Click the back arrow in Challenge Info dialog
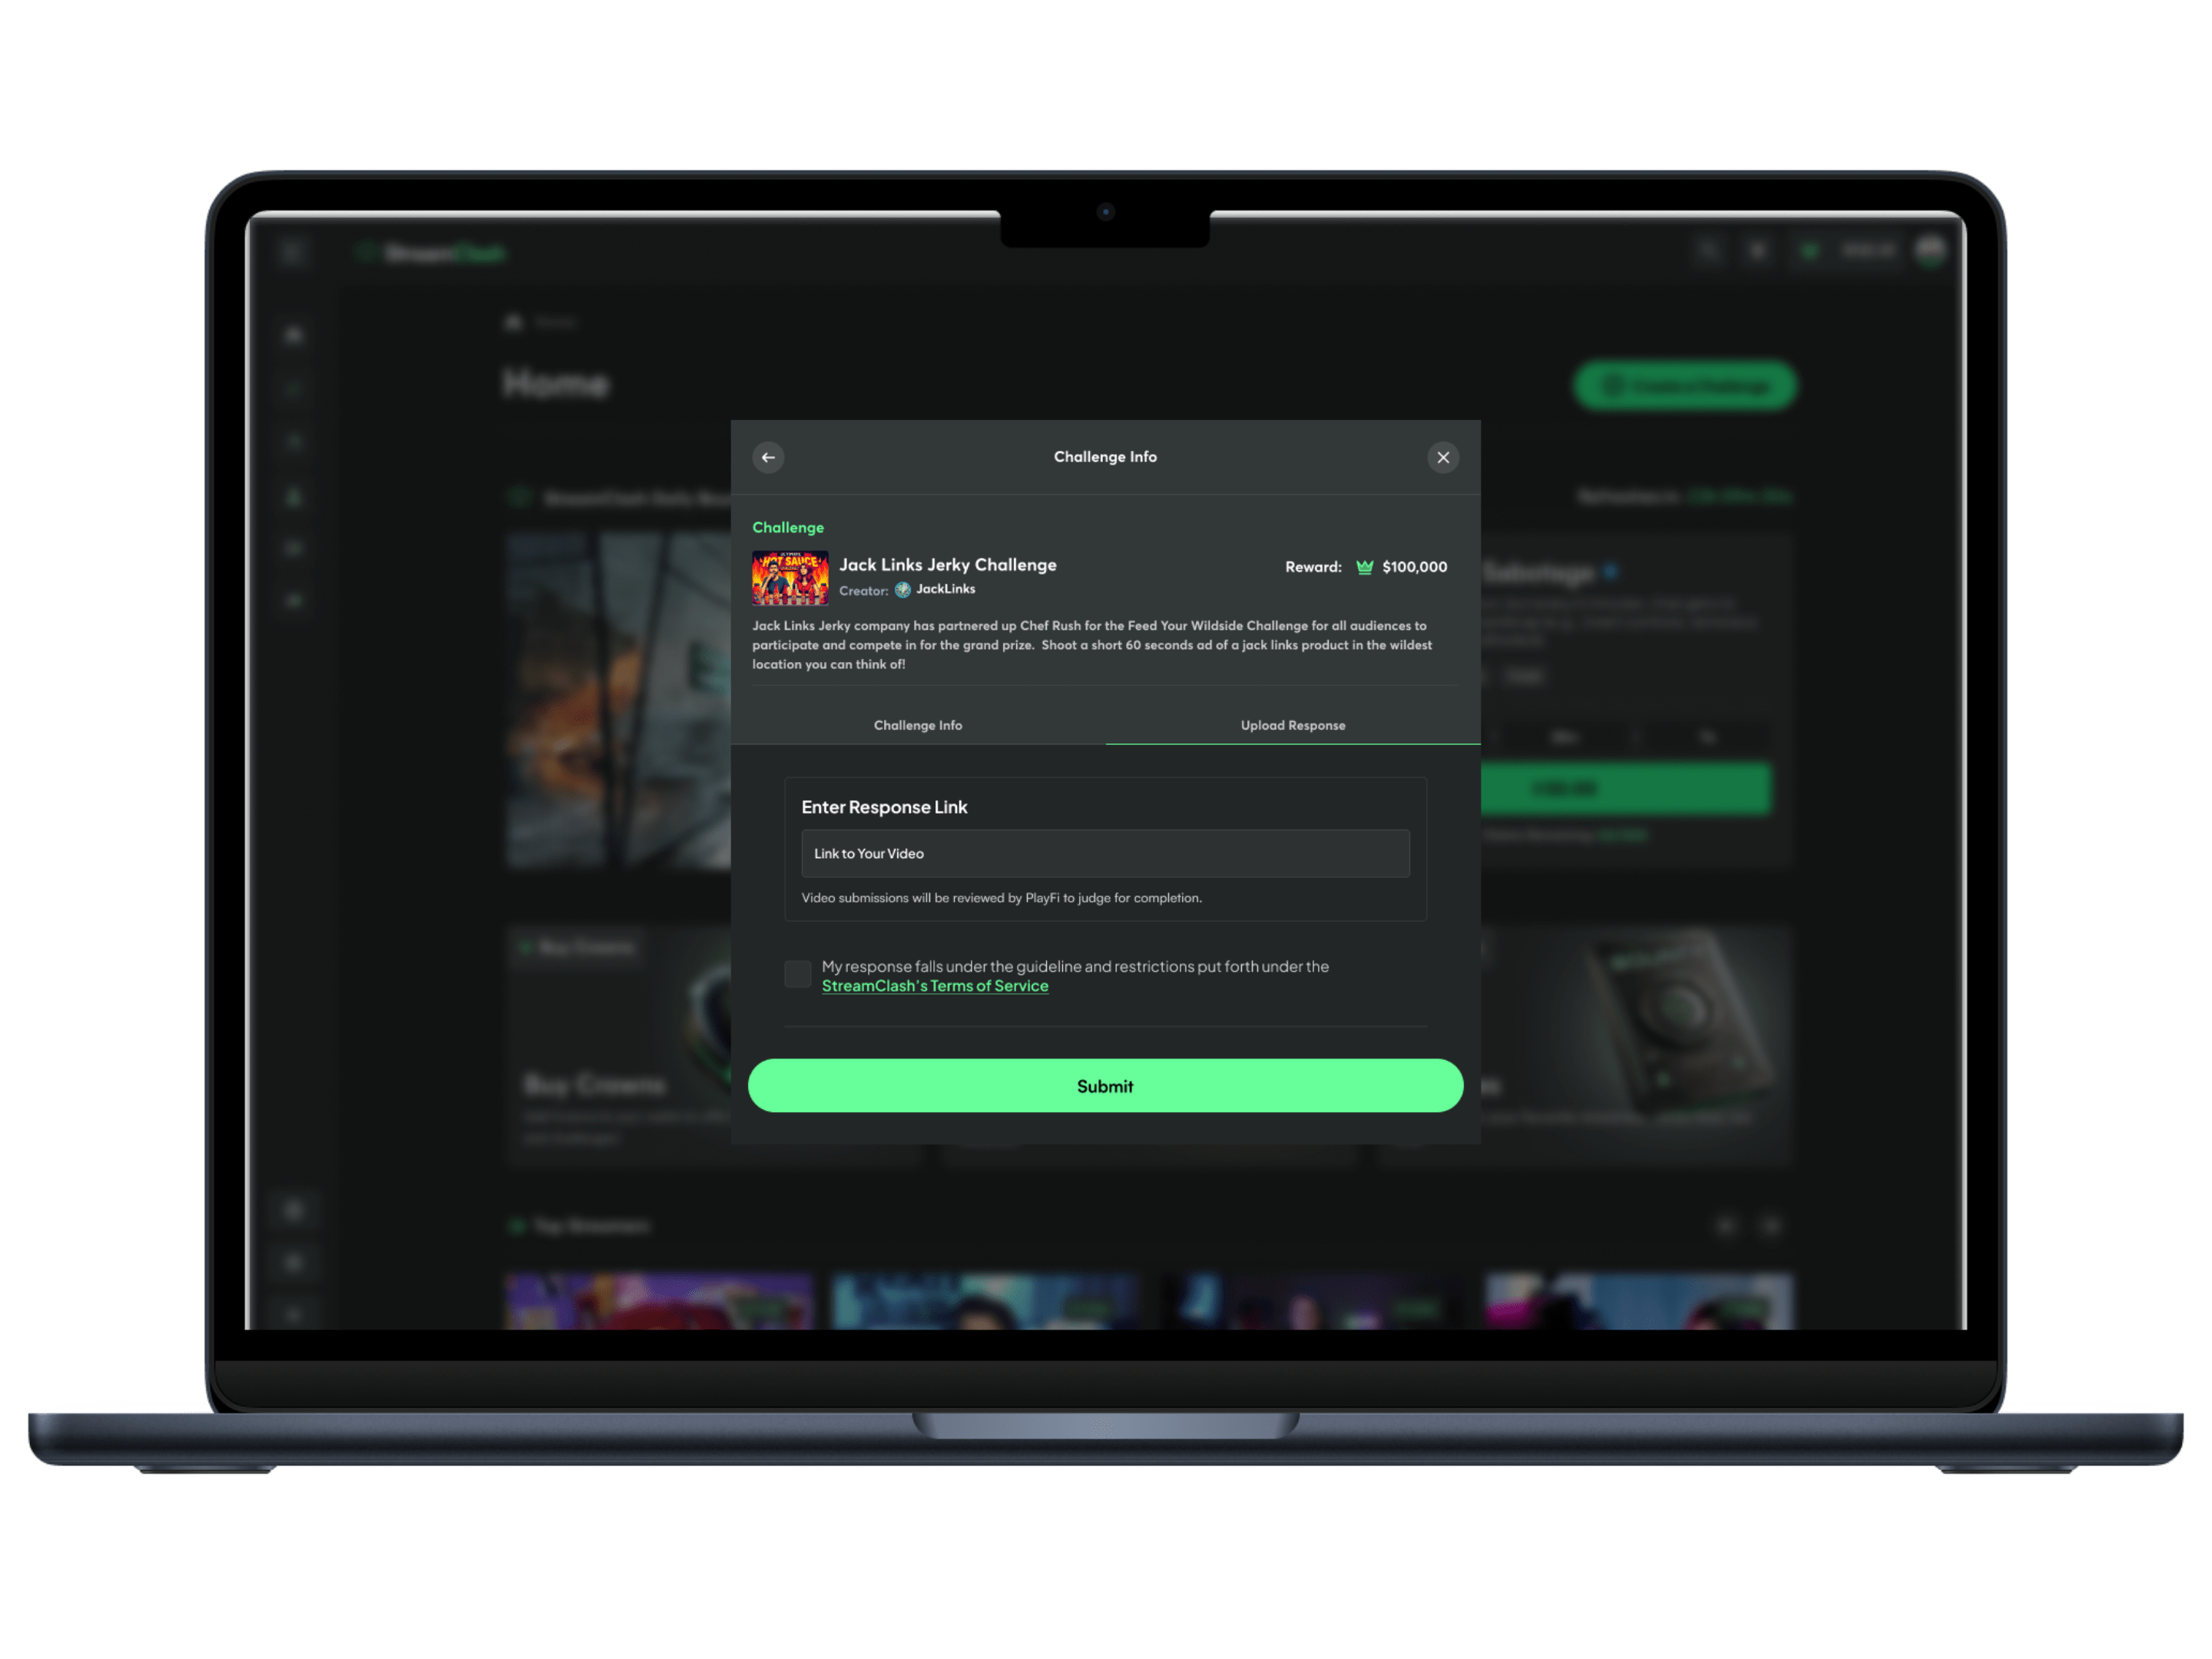 [768, 457]
